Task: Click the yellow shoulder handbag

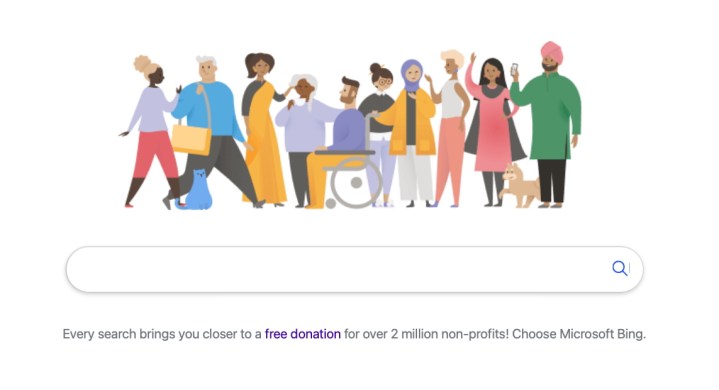Action: (191, 139)
